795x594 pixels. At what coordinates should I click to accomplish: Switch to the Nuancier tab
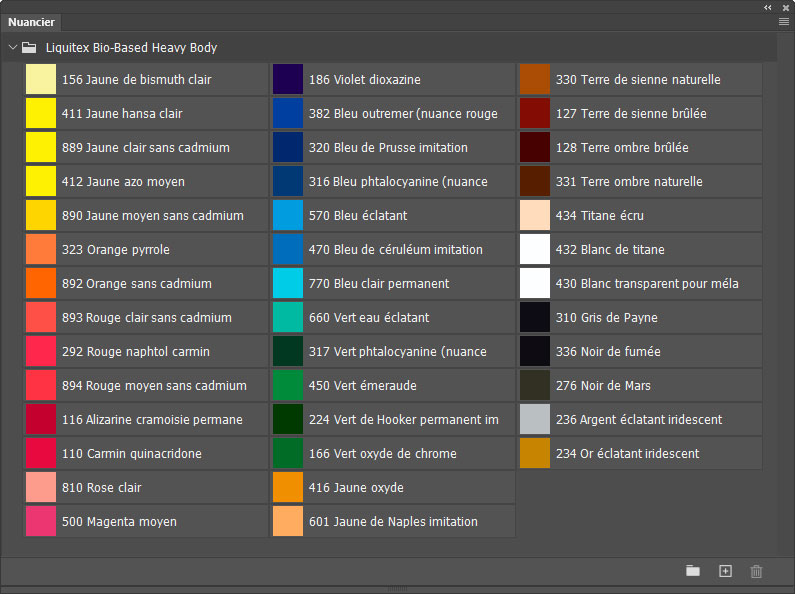coord(31,22)
